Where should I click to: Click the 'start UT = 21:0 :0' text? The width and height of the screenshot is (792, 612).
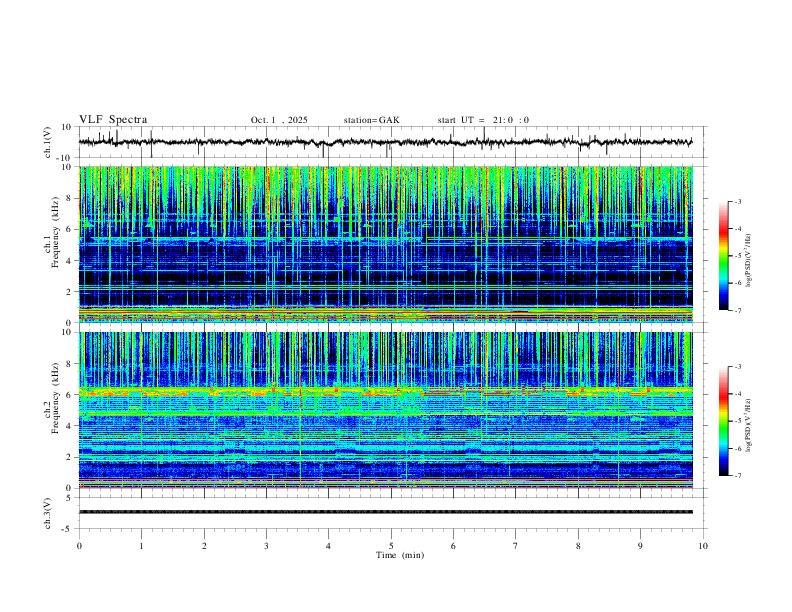pyautogui.click(x=483, y=120)
